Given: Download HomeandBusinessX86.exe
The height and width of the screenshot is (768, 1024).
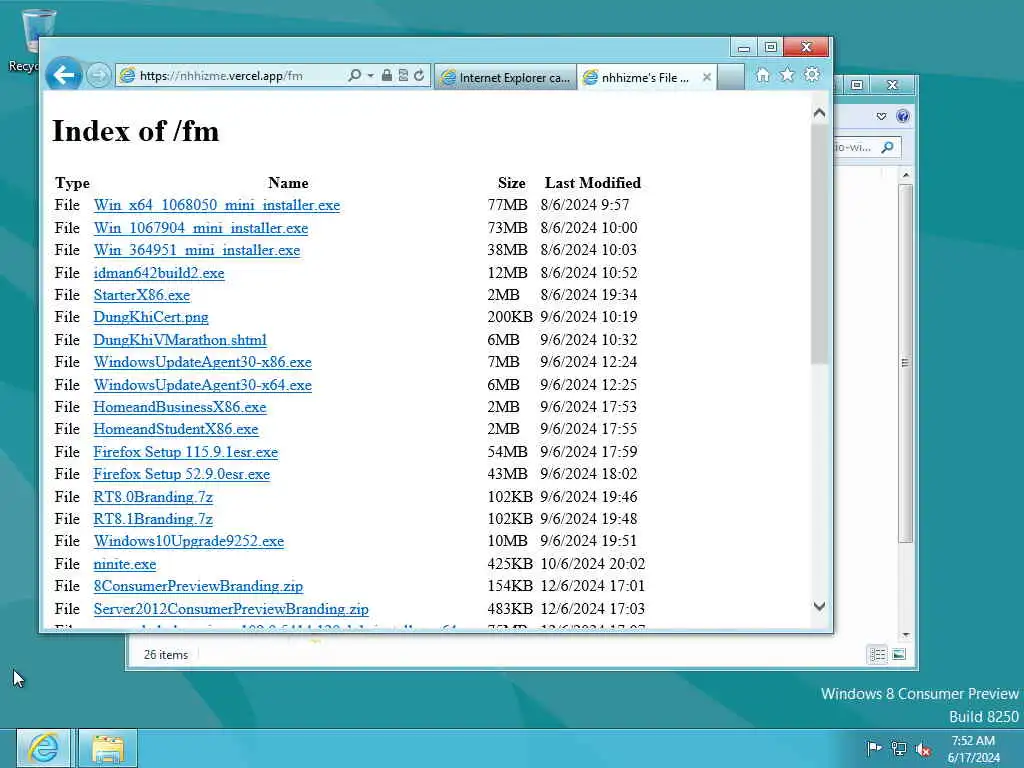Looking at the screenshot, I should click(x=180, y=408).
